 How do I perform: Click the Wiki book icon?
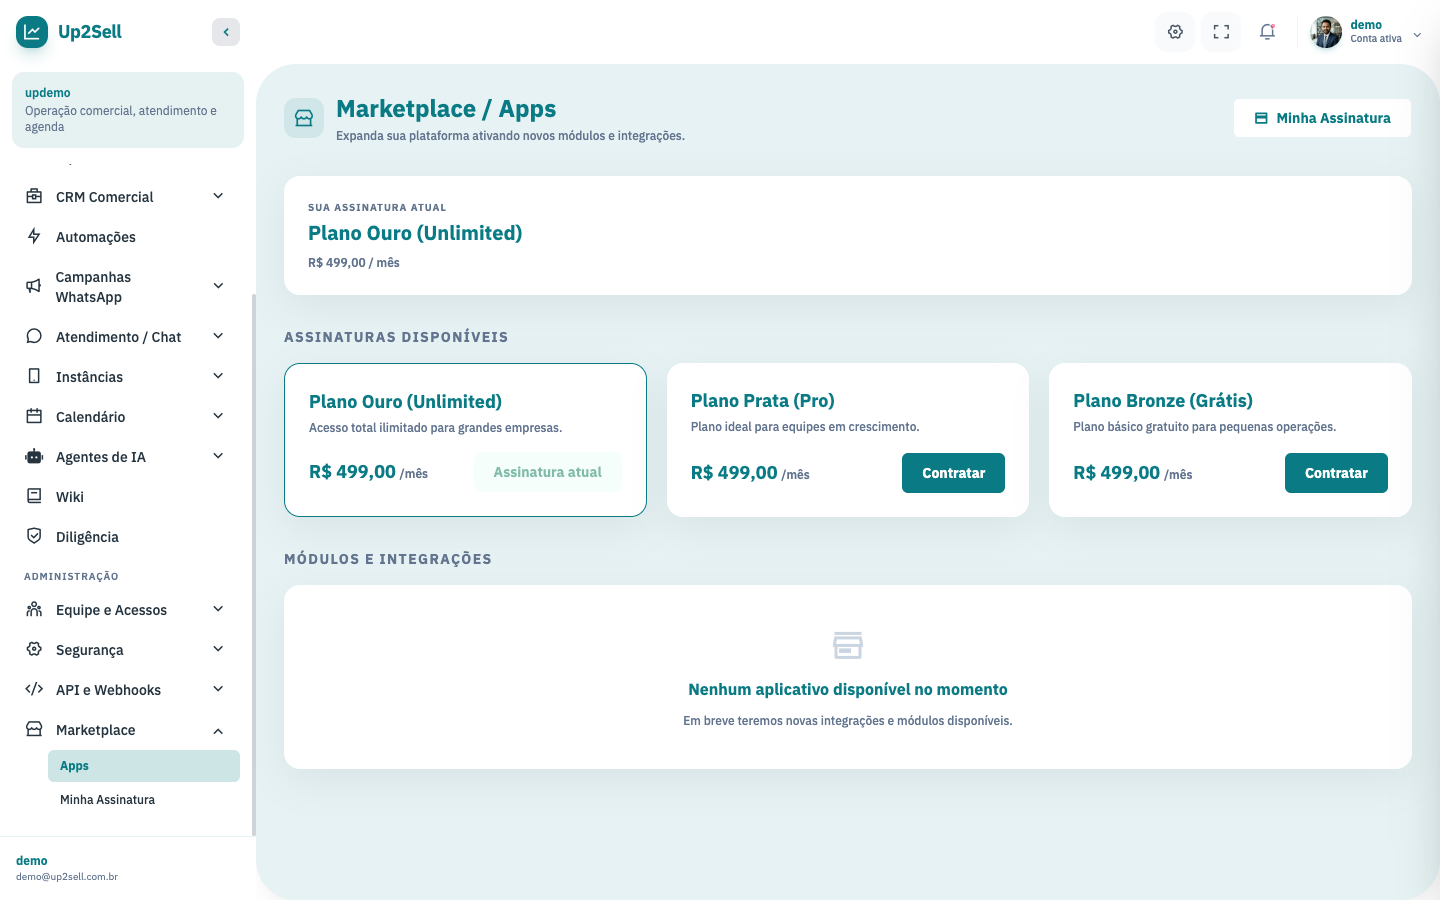[x=34, y=496]
